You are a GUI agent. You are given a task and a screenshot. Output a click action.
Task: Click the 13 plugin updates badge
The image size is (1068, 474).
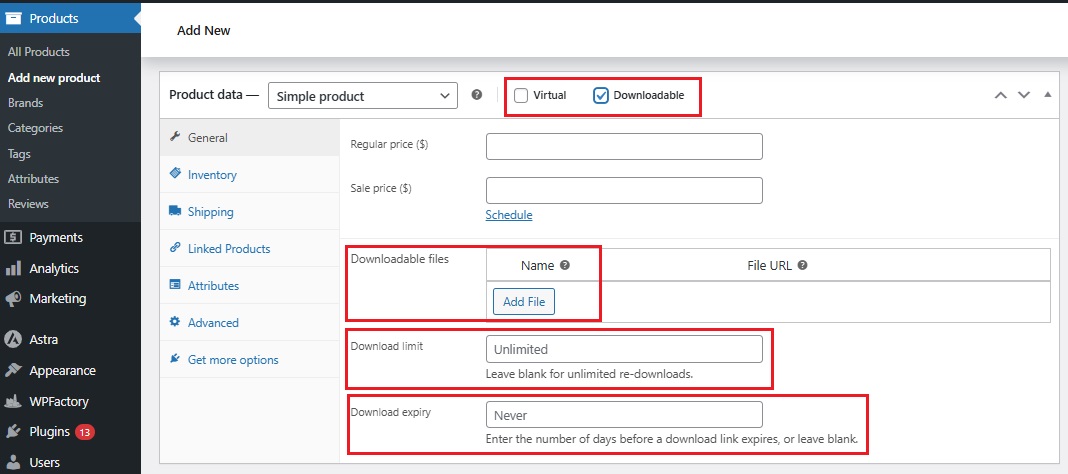pos(84,432)
